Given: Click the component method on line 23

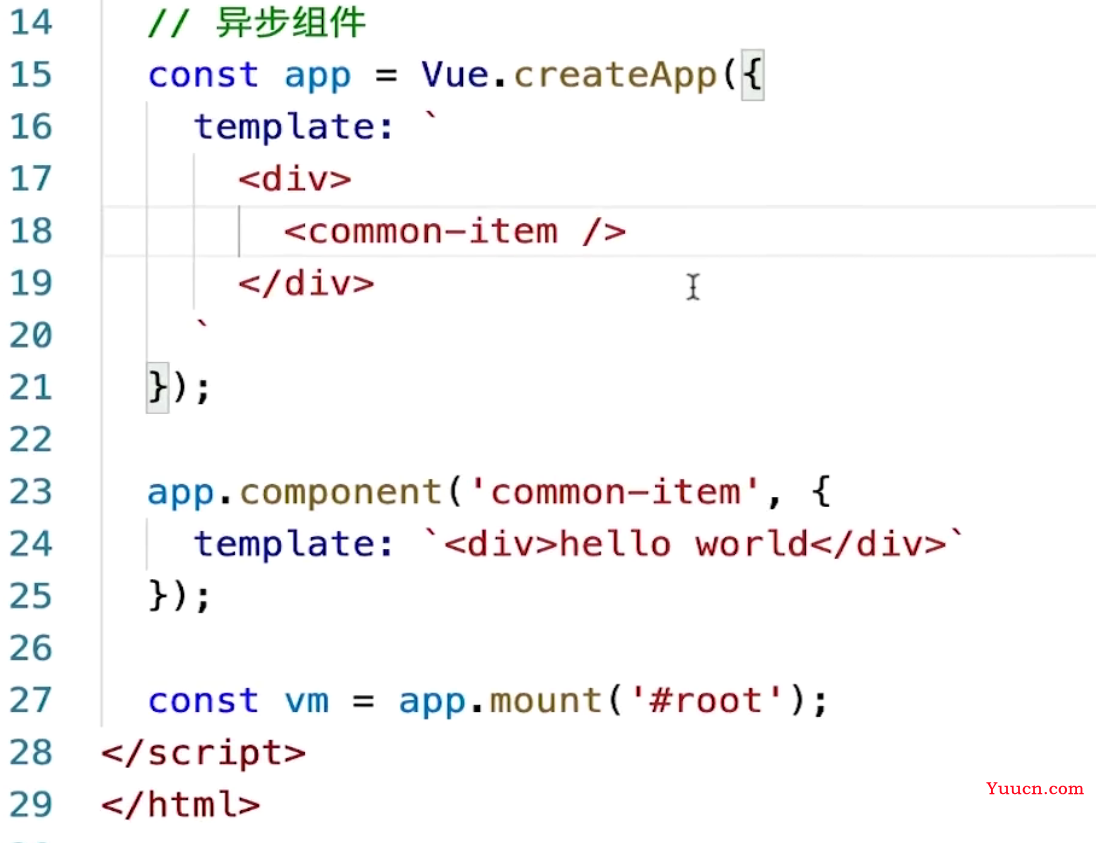Looking at the screenshot, I should pyautogui.click(x=341, y=494).
